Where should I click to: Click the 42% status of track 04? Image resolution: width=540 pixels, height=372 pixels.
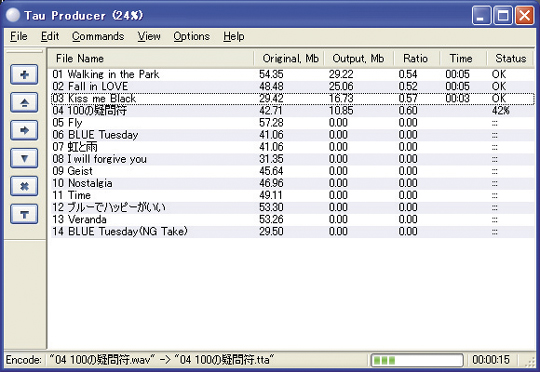[x=501, y=111]
